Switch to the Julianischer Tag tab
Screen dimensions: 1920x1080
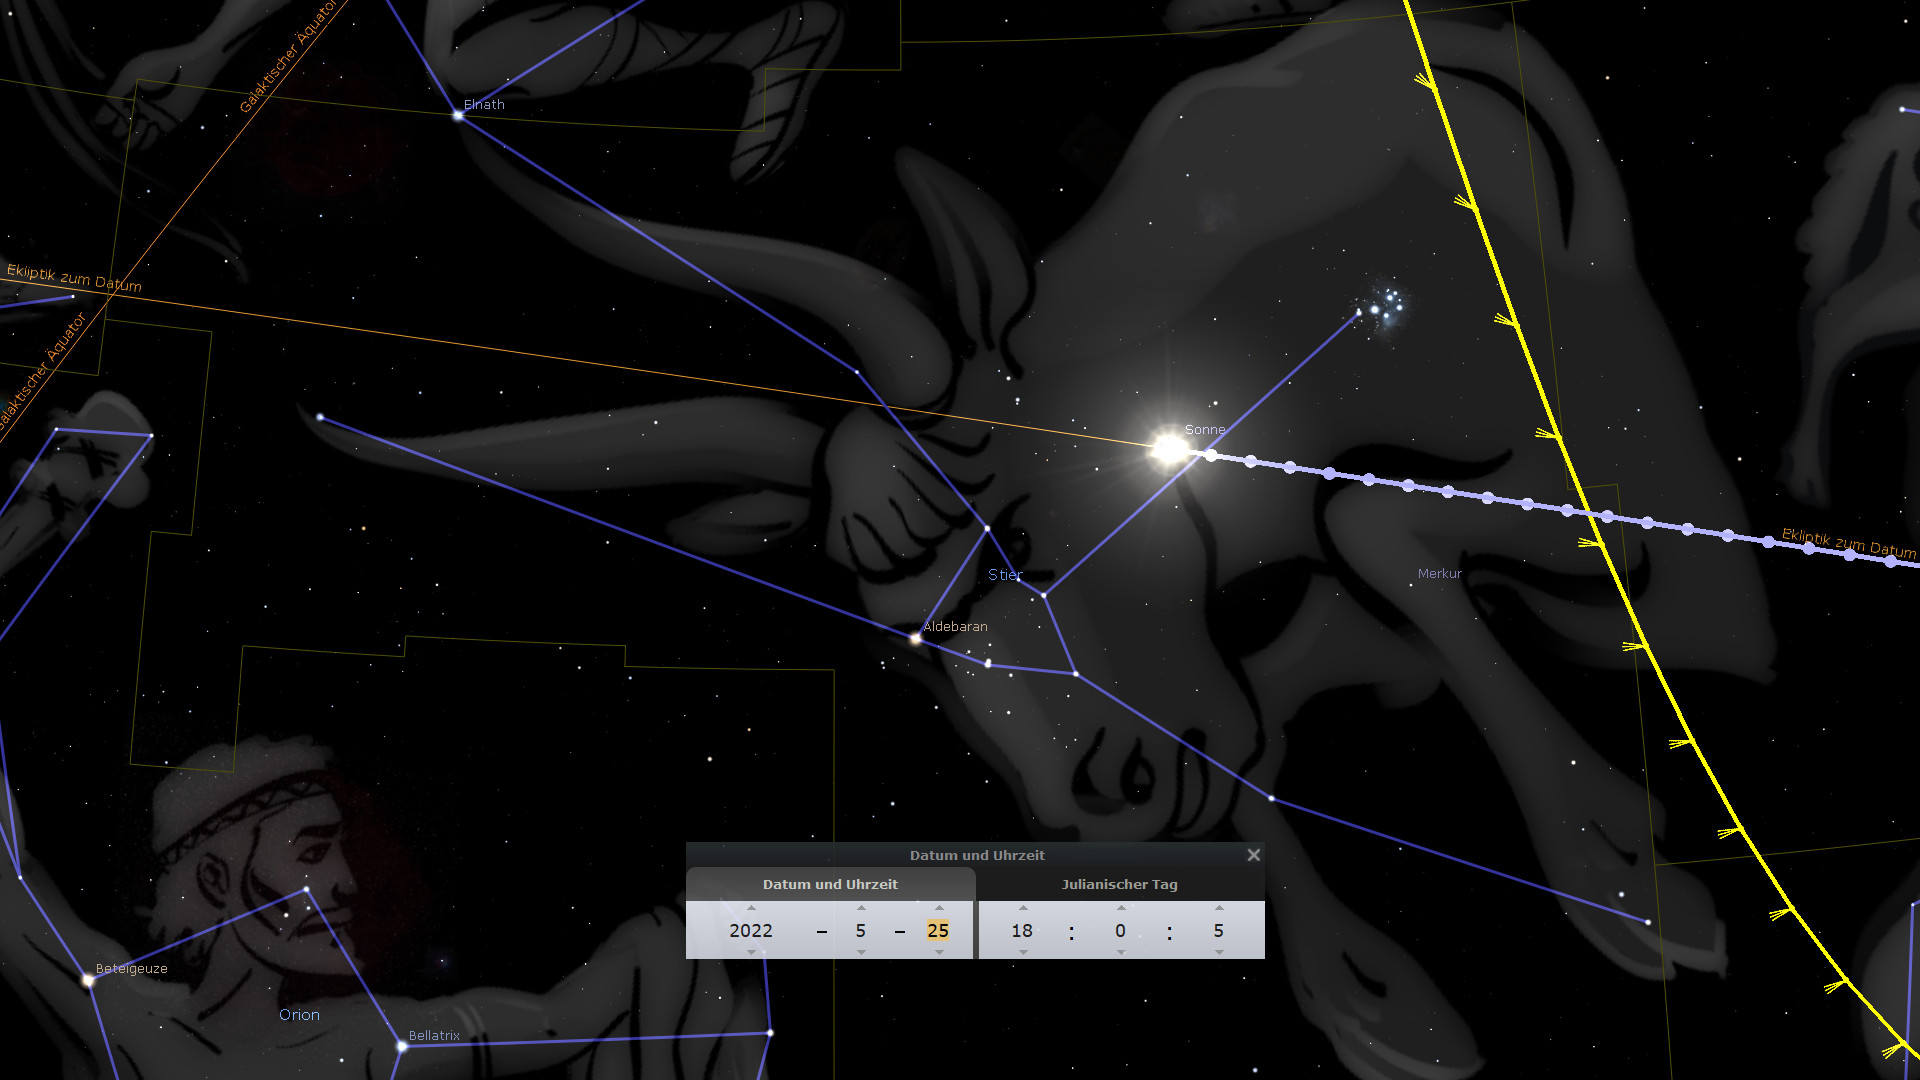(1119, 884)
